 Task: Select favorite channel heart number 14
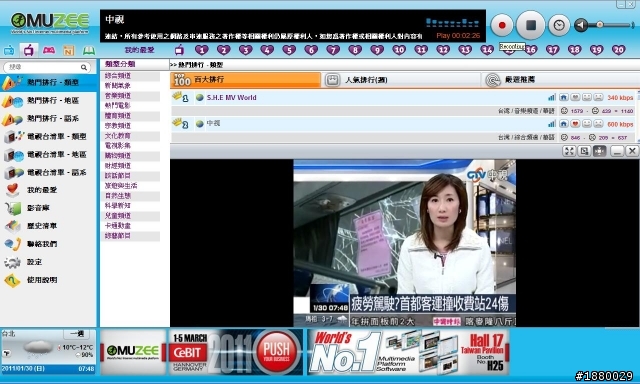[x=487, y=50]
